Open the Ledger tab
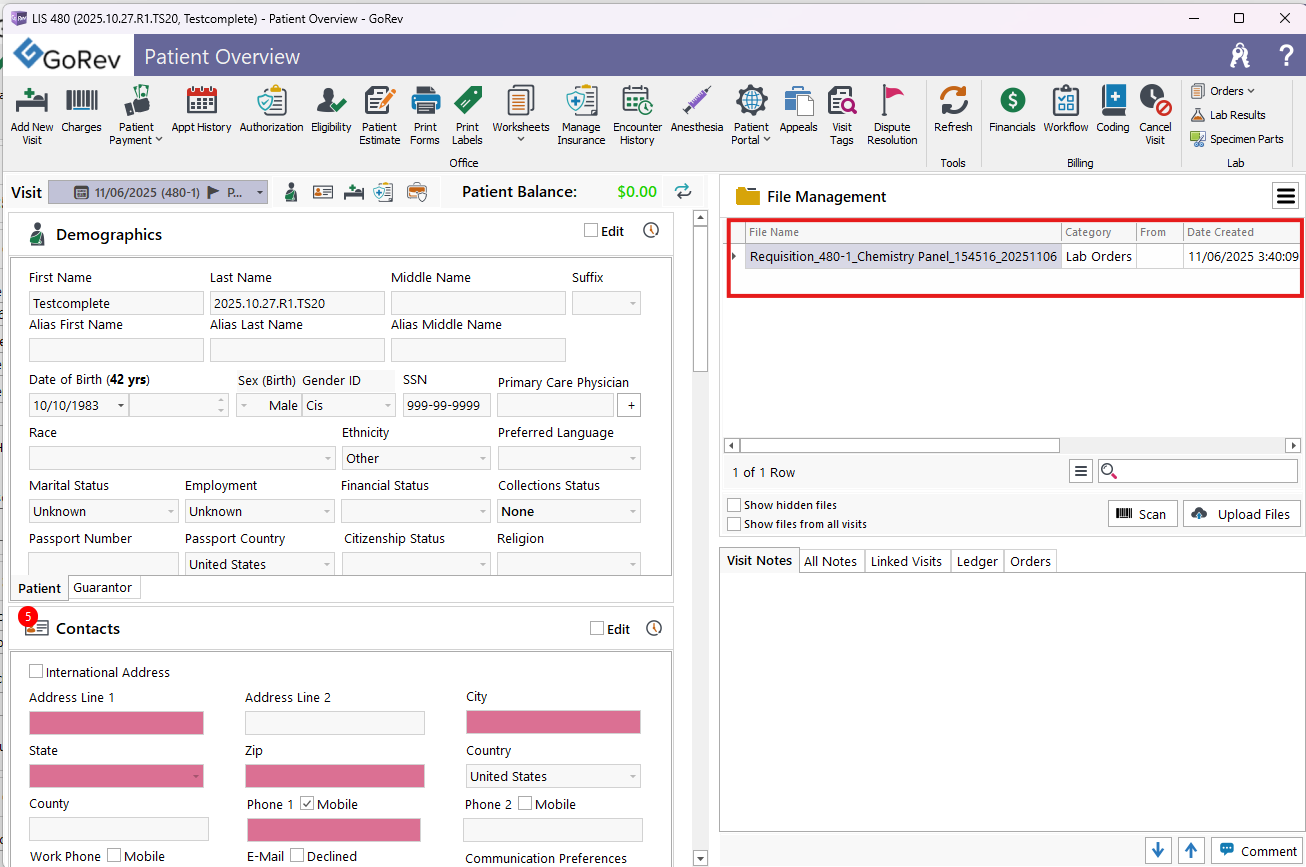 [x=977, y=562]
